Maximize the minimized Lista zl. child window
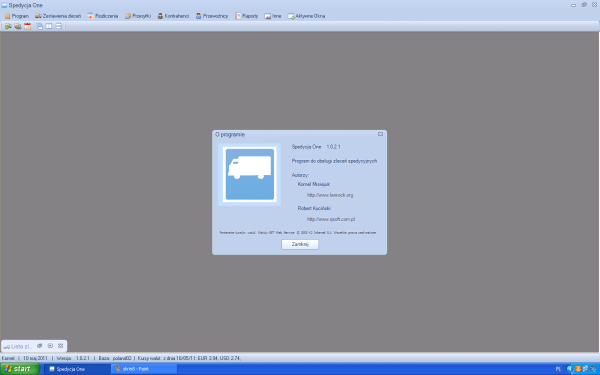Image resolution: width=600 pixels, height=375 pixels. [x=50, y=346]
